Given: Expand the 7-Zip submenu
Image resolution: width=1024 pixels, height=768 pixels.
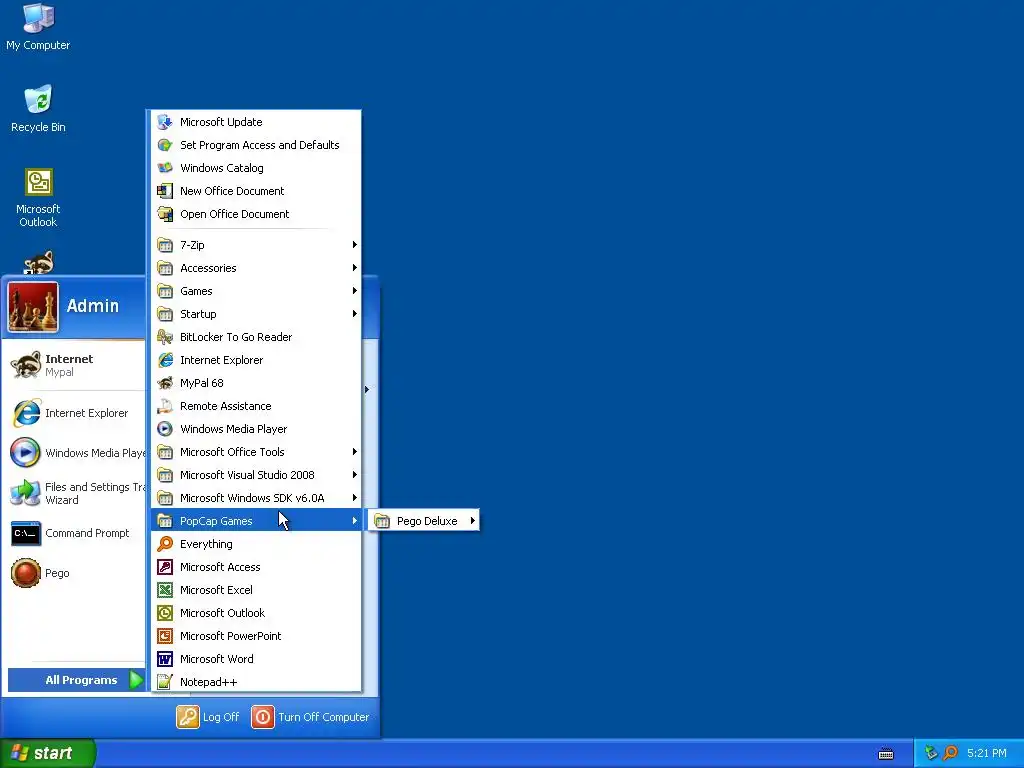Looking at the screenshot, I should pyautogui.click(x=255, y=245).
